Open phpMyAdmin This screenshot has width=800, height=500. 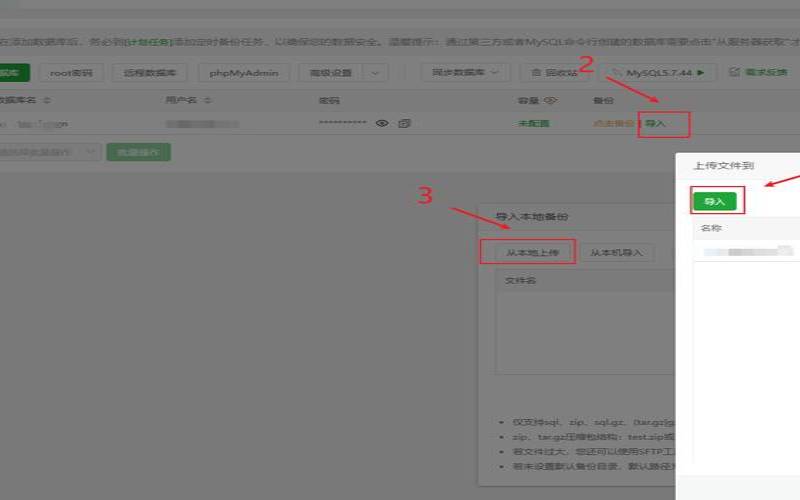tap(244, 72)
